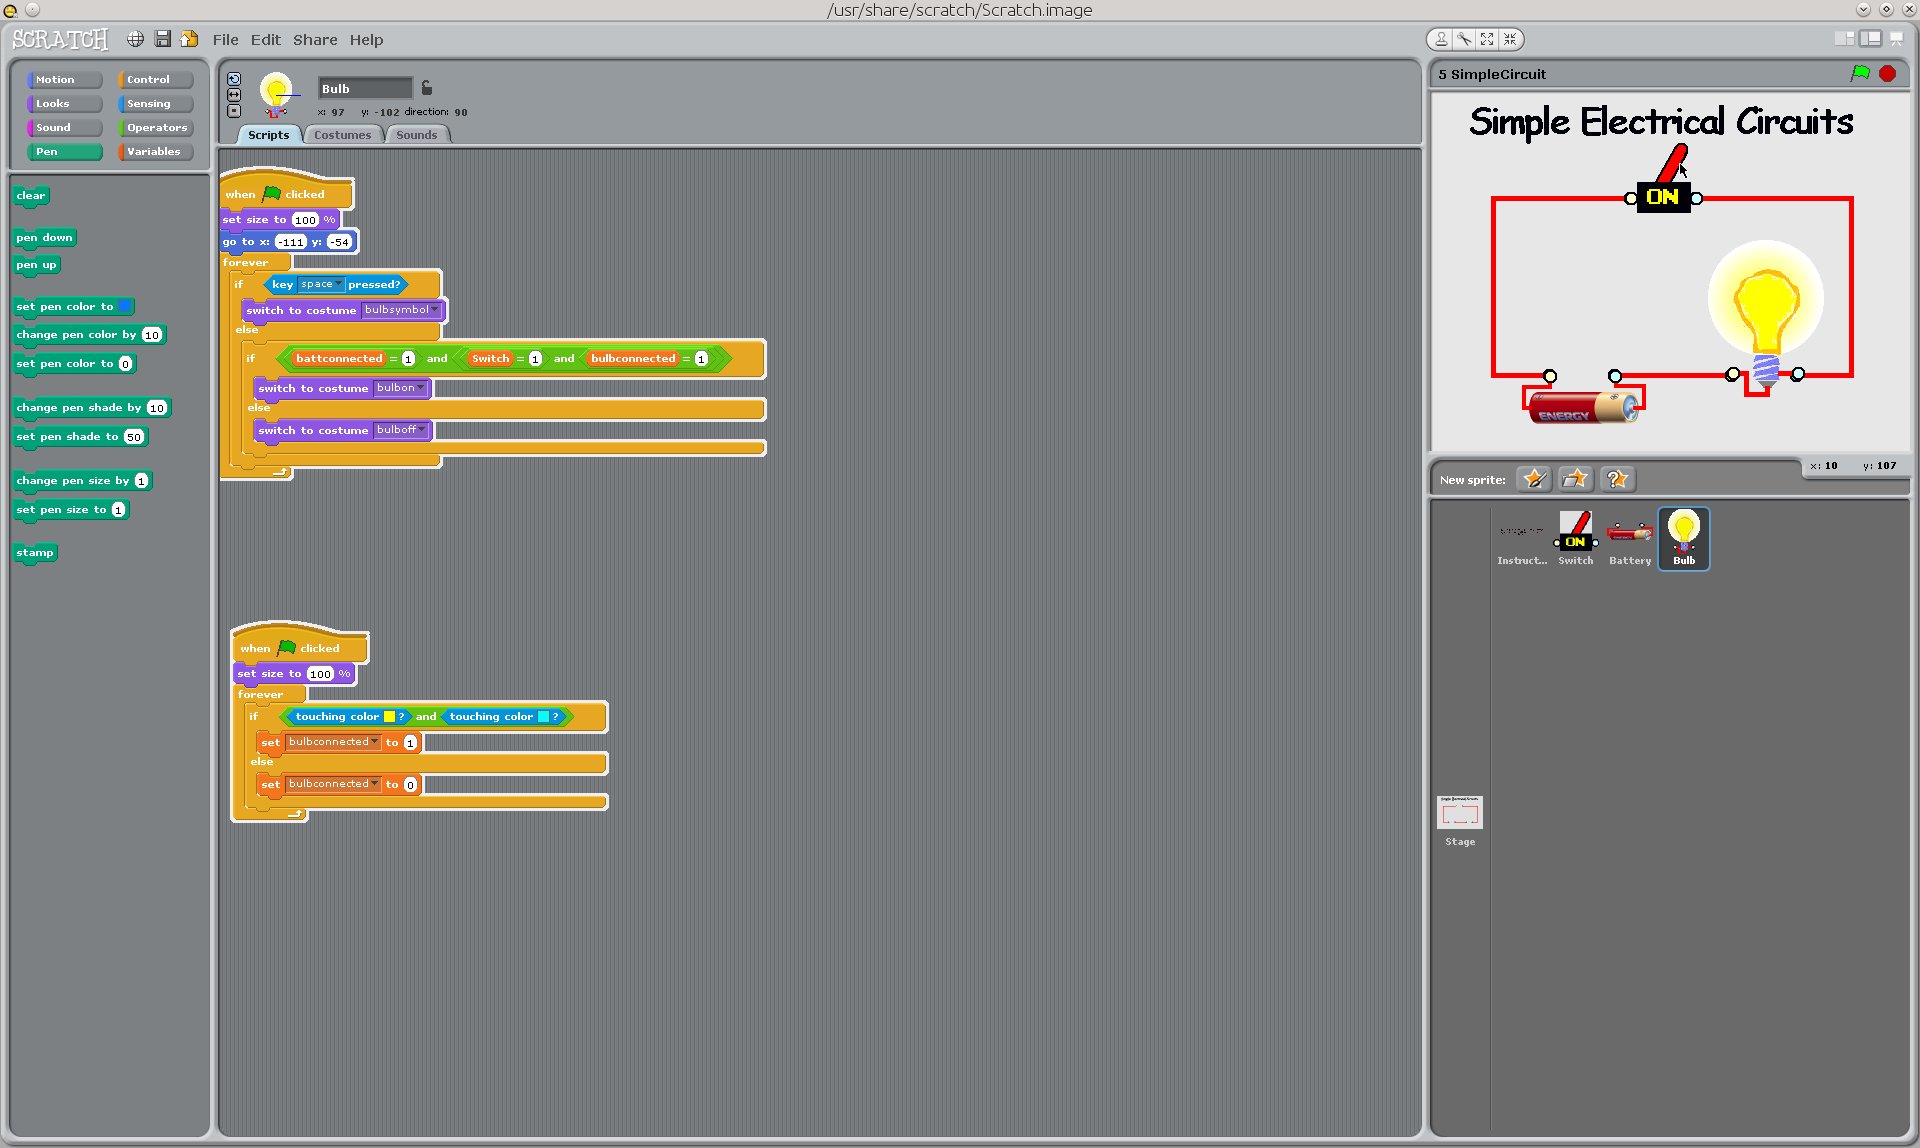
Task: Start scripts with green flag on stage
Action: [1860, 73]
